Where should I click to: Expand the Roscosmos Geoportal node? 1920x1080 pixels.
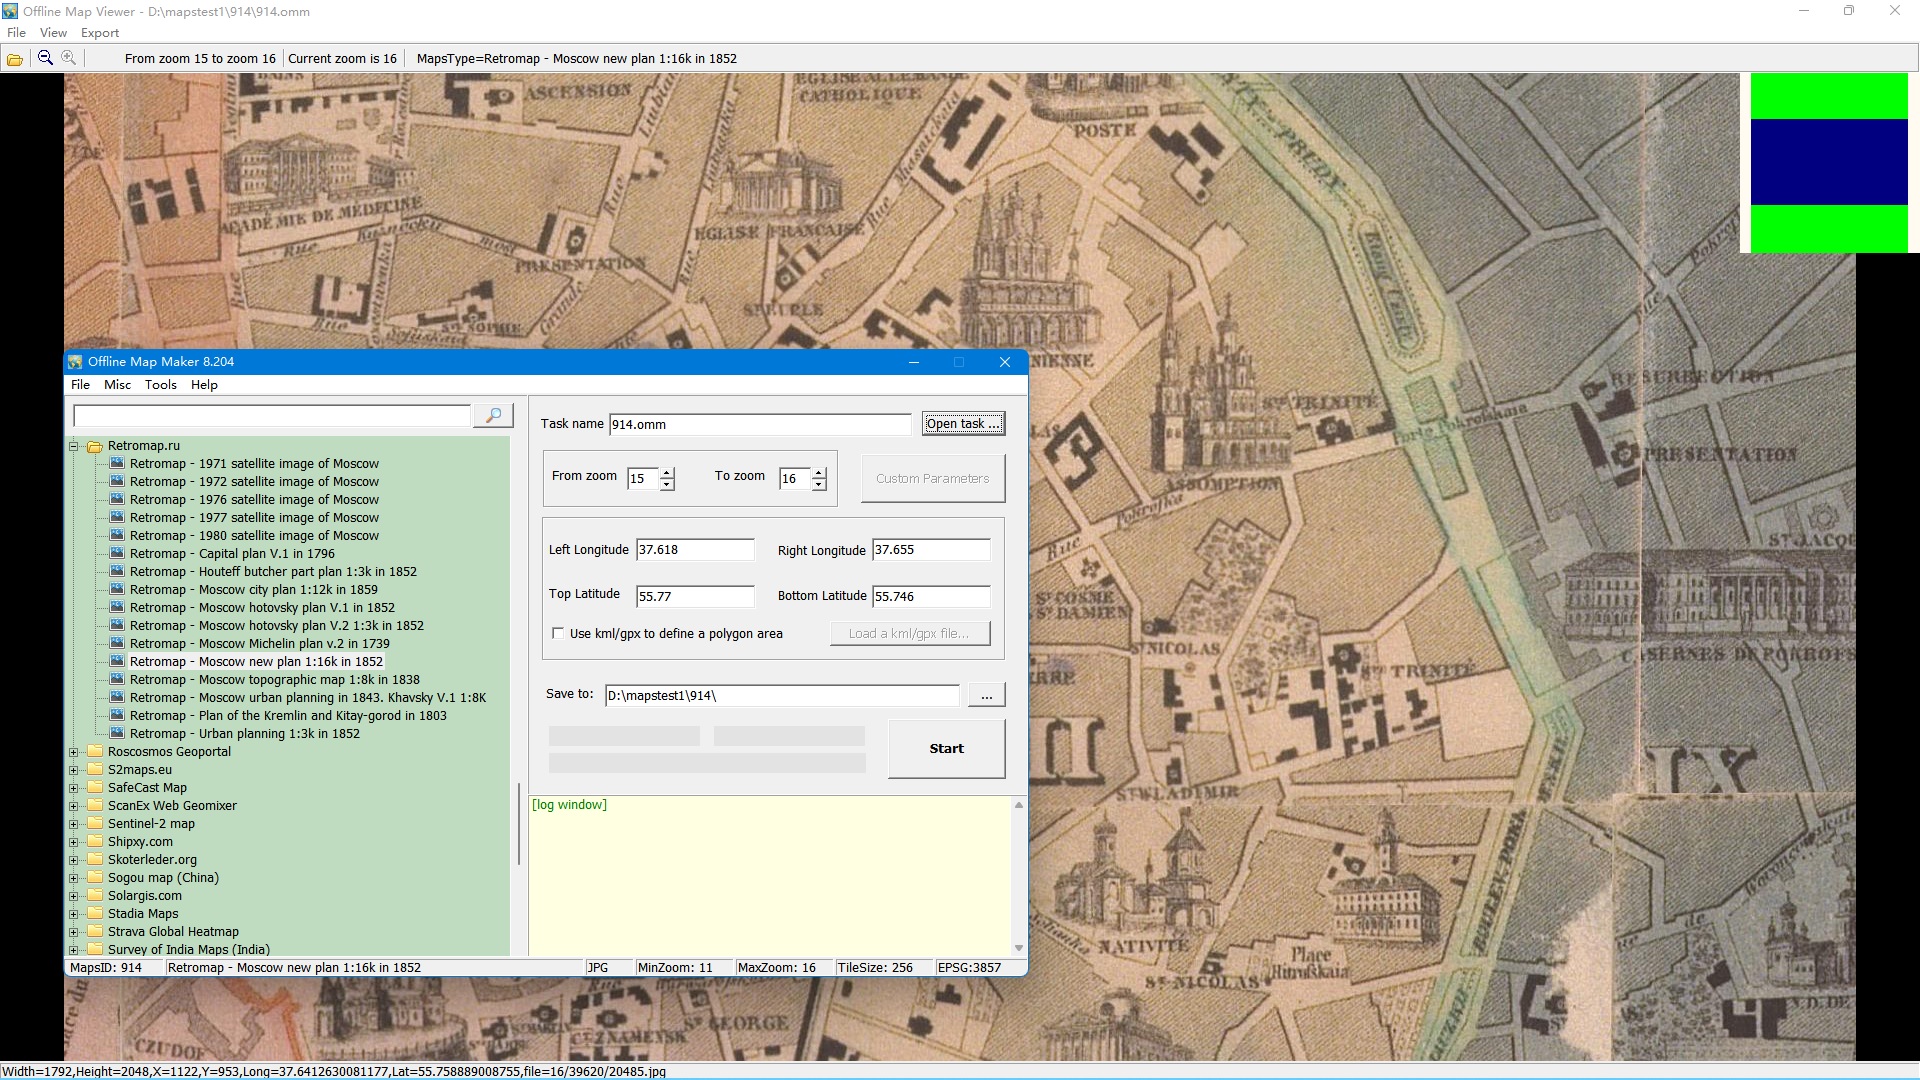73,752
